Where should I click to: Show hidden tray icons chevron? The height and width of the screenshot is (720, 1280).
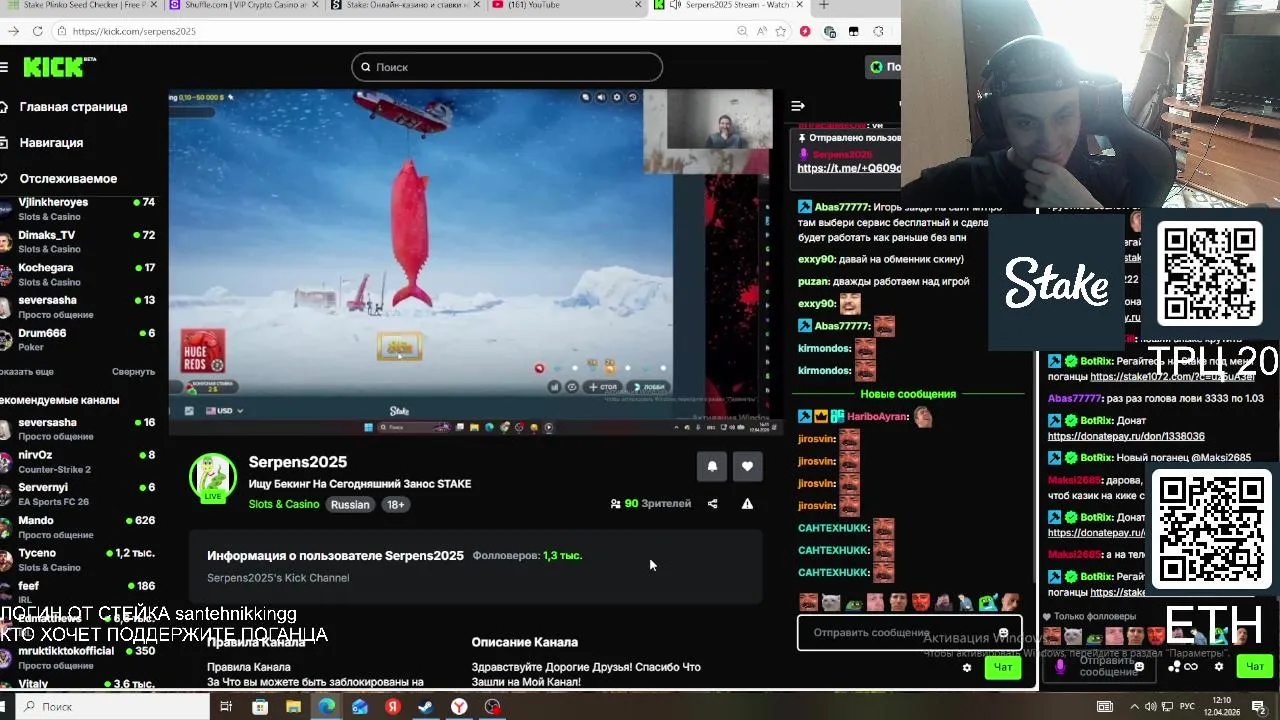1135,707
